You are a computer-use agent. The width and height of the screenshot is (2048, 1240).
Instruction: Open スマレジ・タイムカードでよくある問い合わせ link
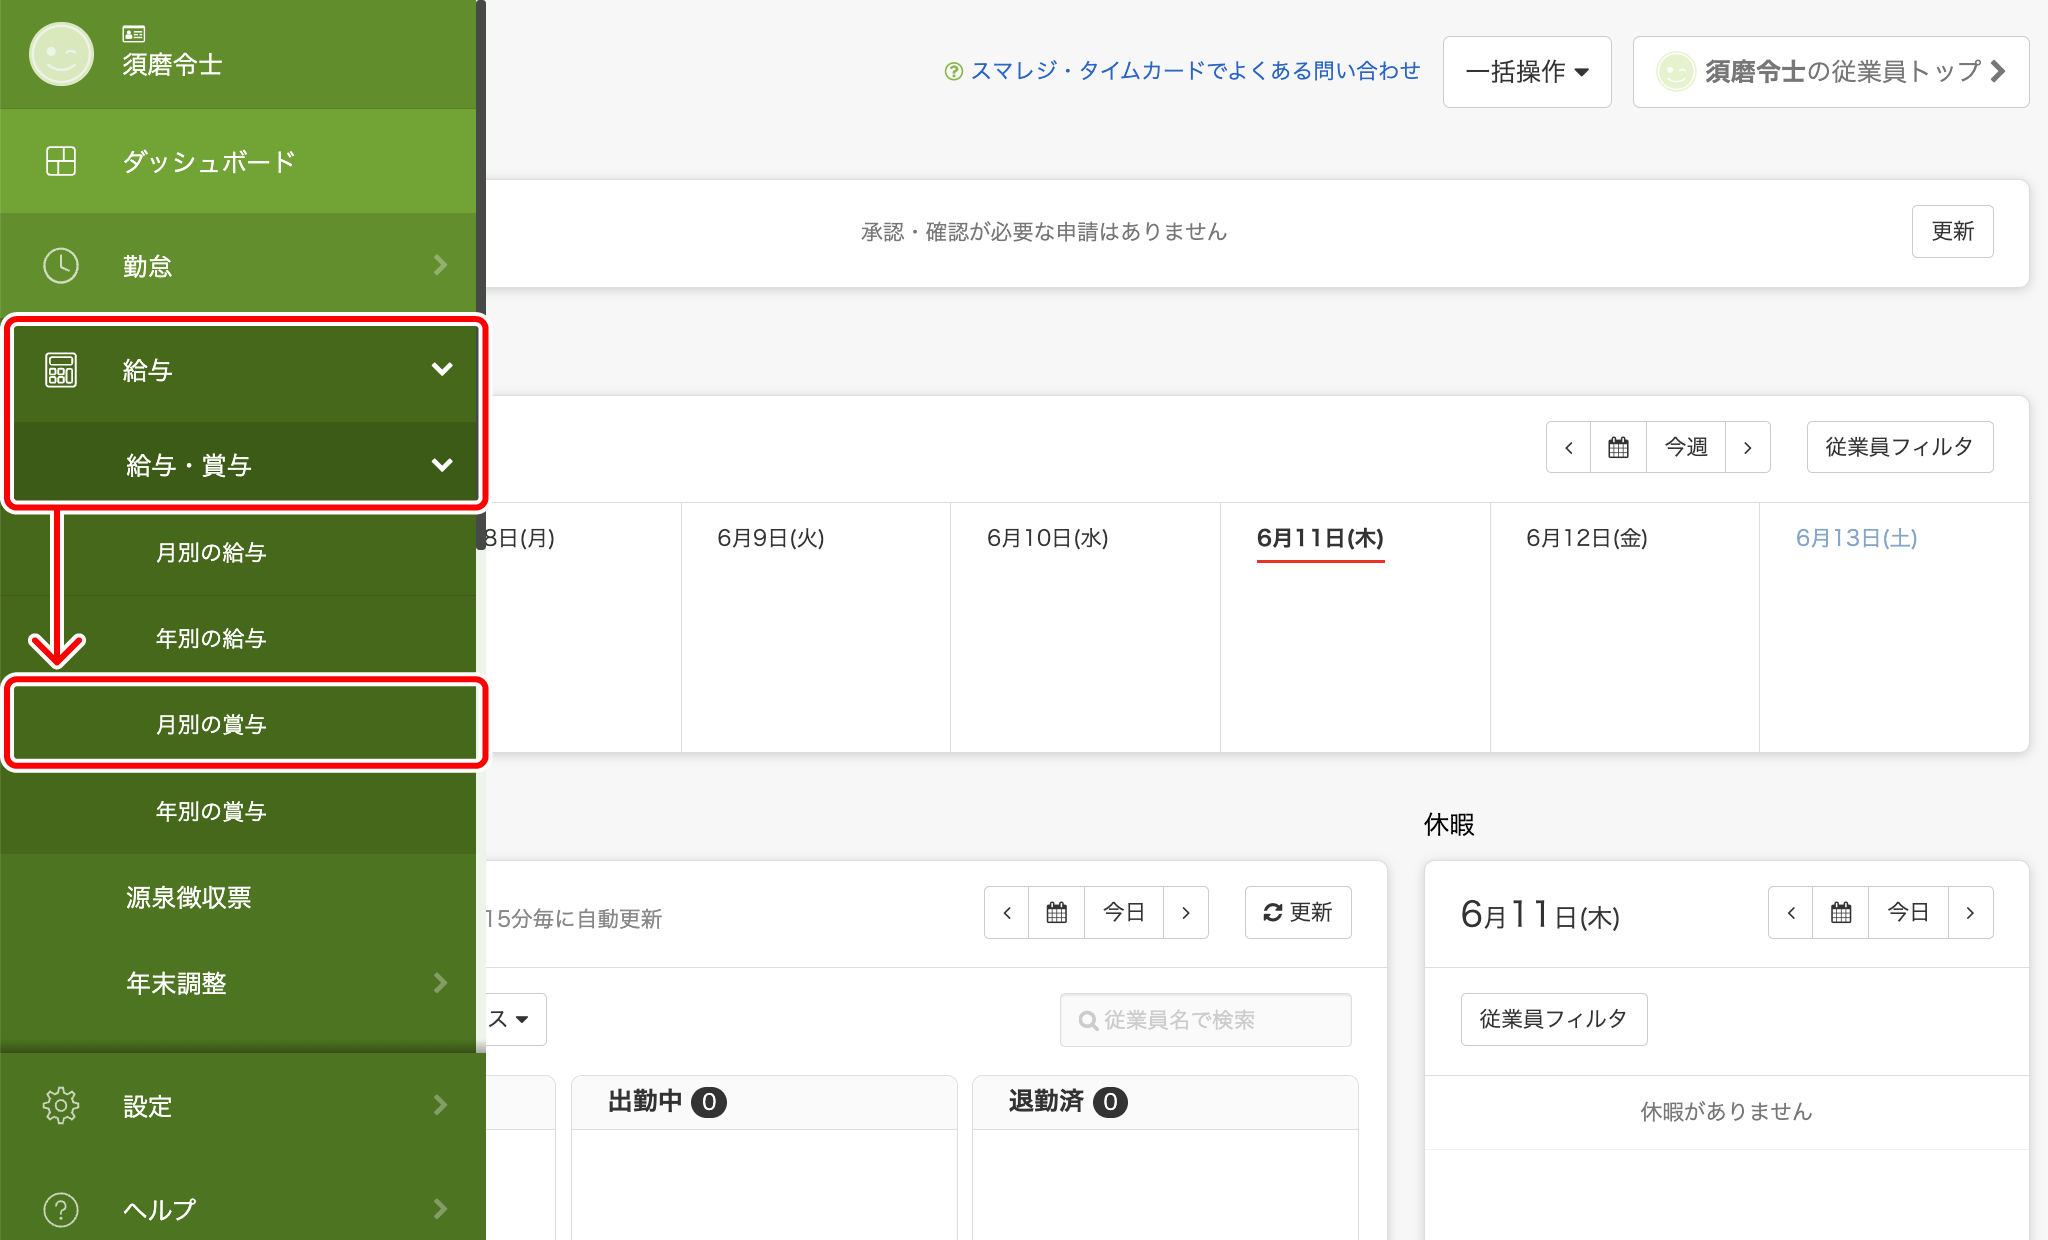point(1195,71)
